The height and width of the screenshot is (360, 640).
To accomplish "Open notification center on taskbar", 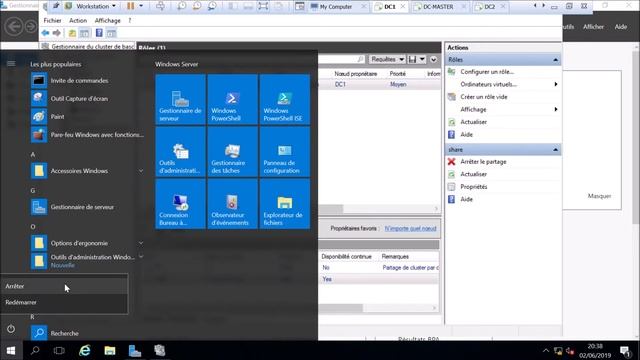I will pyautogui.click(x=624, y=351).
